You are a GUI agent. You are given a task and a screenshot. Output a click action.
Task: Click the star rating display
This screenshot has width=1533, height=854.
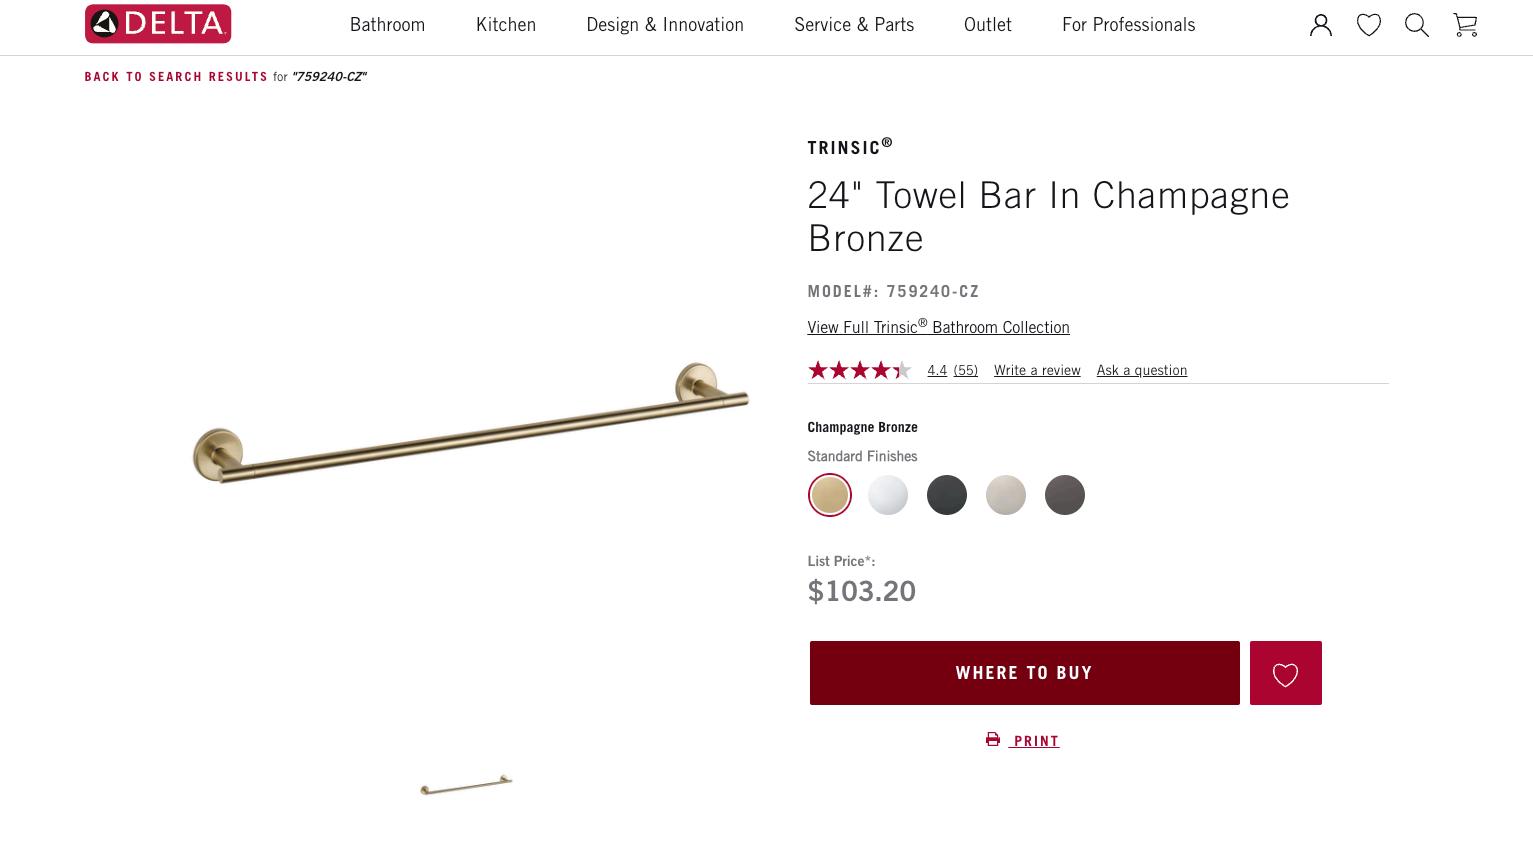click(859, 370)
